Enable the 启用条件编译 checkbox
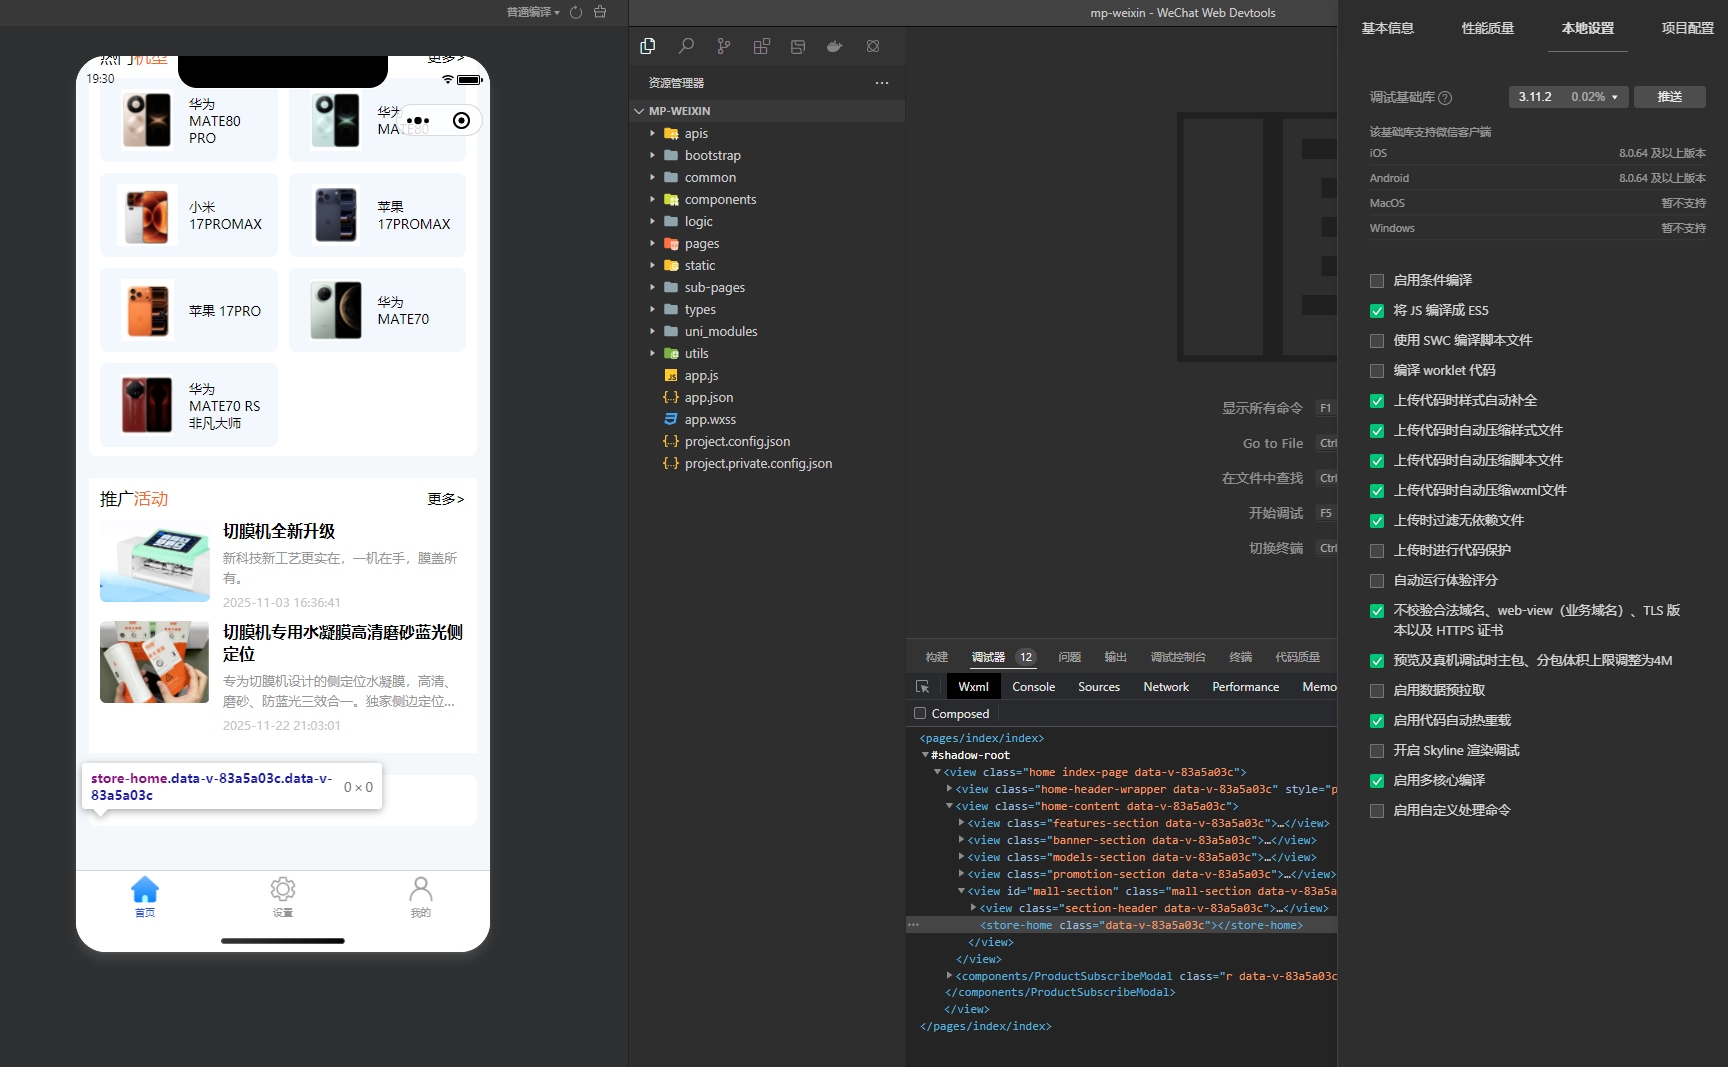This screenshot has width=1728, height=1067. pyautogui.click(x=1377, y=281)
